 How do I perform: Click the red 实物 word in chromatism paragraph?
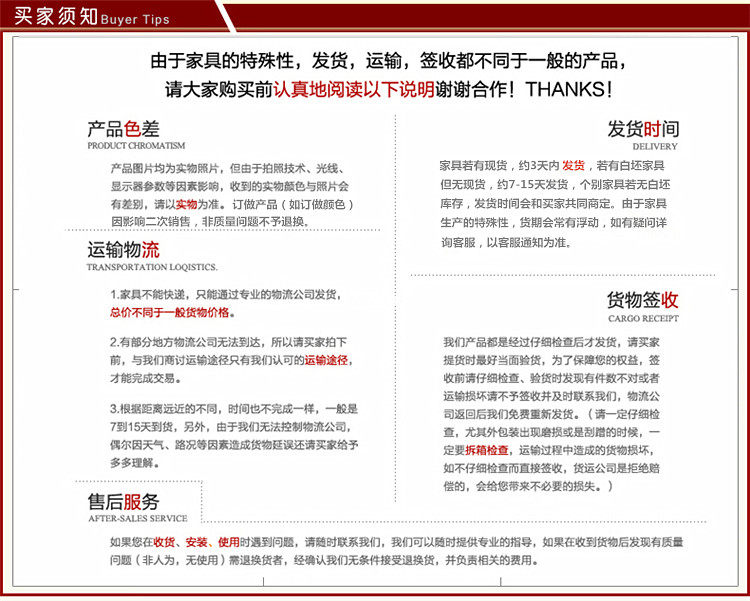point(187,204)
